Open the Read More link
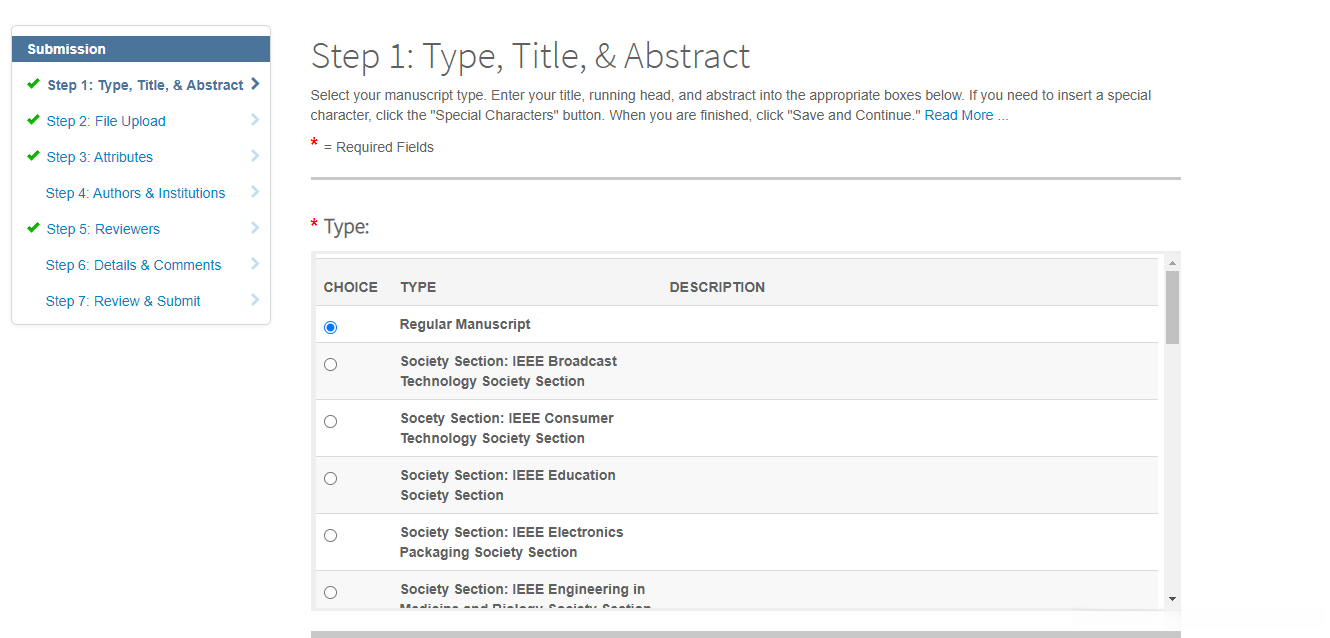The height and width of the screenshot is (638, 1330). coord(966,115)
